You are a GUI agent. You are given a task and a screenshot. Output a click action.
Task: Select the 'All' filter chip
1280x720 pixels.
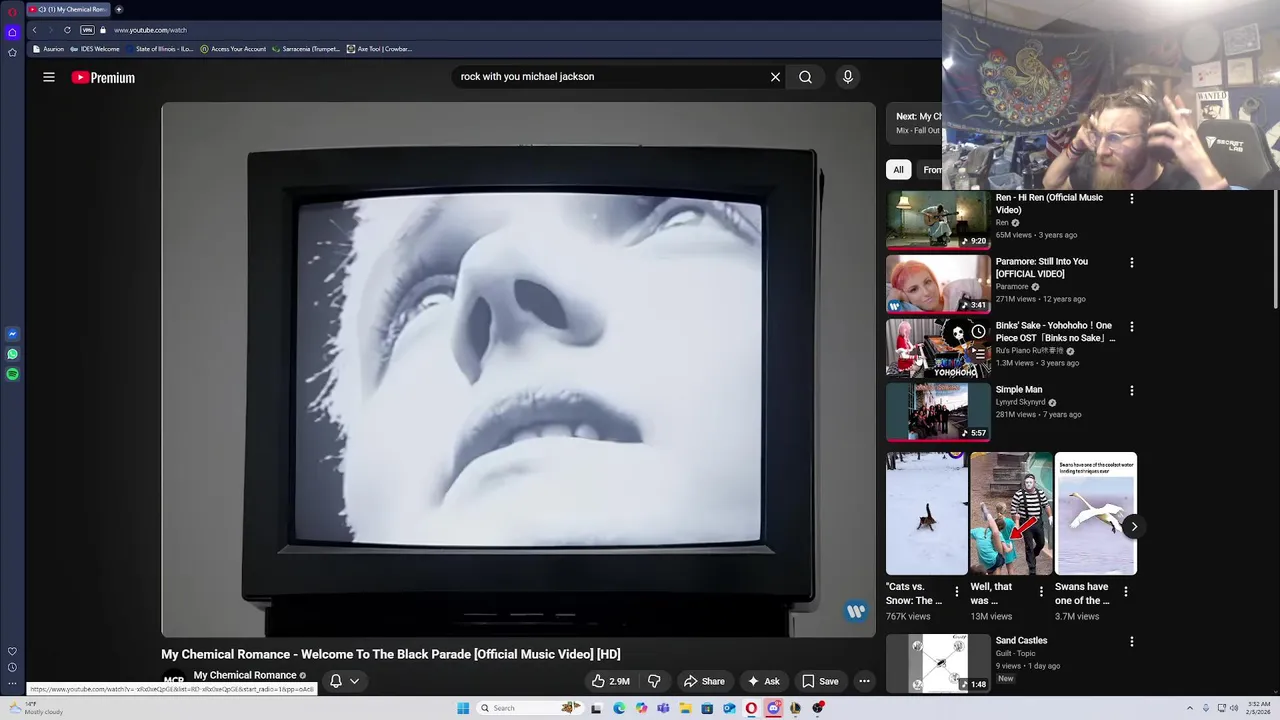pyautogui.click(x=898, y=170)
